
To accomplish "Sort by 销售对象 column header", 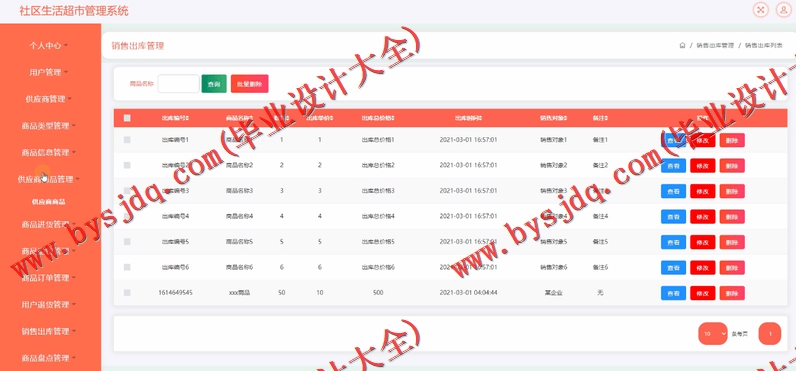I will pyautogui.click(x=553, y=118).
